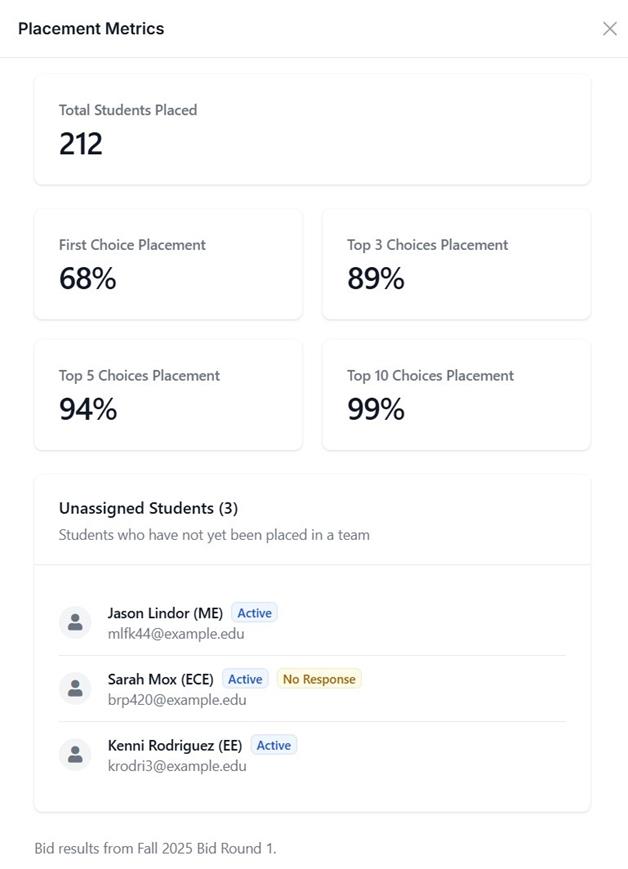Viewport: 628px width, 869px height.
Task: Select the Top 5 Choices Placement card
Action: click(169, 395)
